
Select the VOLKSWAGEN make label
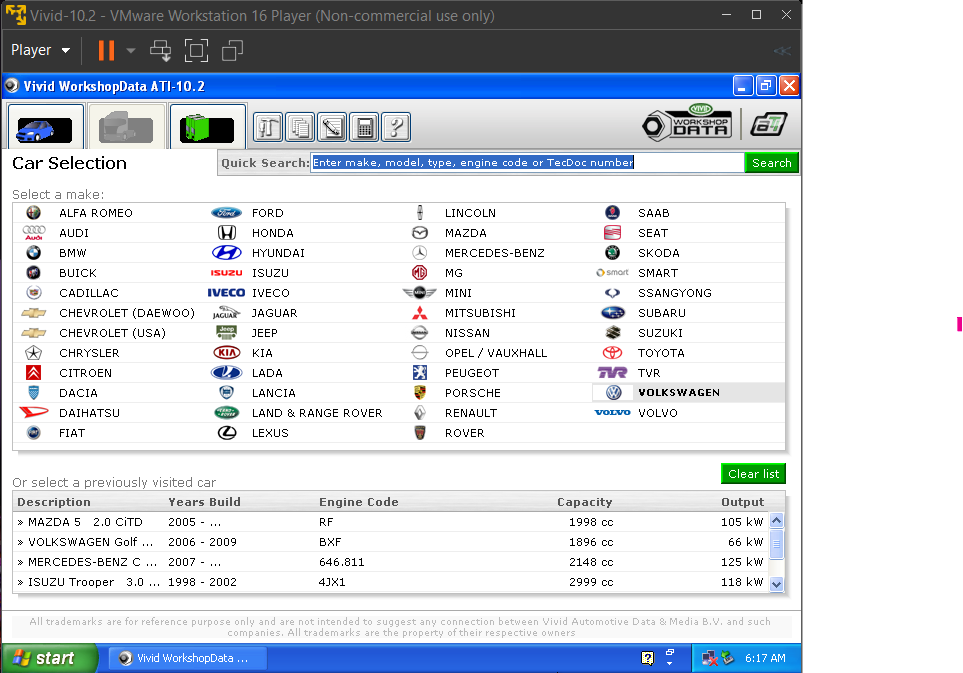pyautogui.click(x=679, y=393)
